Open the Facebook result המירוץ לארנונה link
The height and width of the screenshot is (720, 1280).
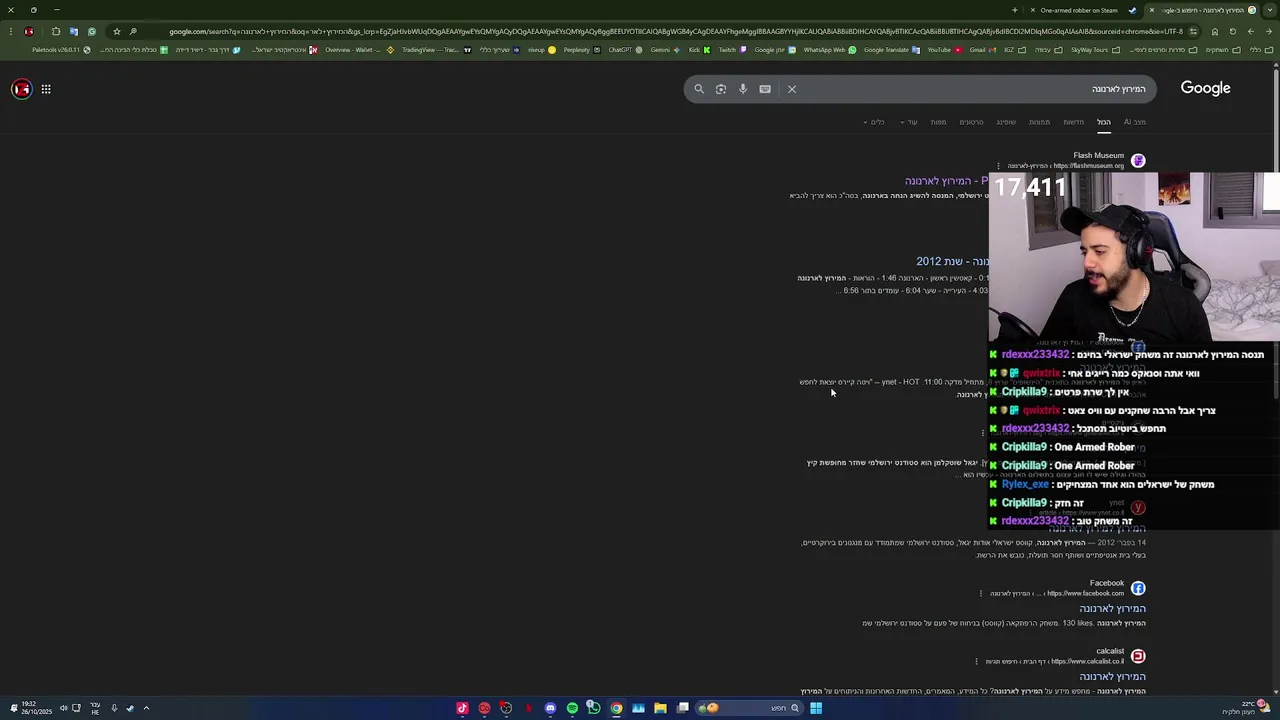[1112, 608]
